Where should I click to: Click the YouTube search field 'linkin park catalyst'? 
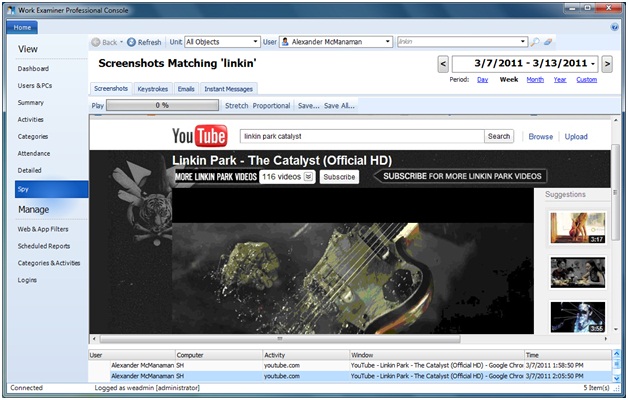point(362,136)
